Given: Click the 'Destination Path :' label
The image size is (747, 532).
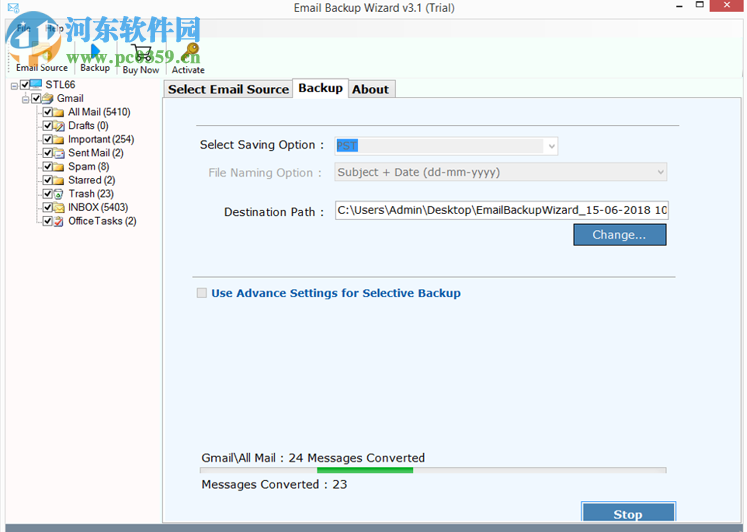Looking at the screenshot, I should (x=274, y=212).
